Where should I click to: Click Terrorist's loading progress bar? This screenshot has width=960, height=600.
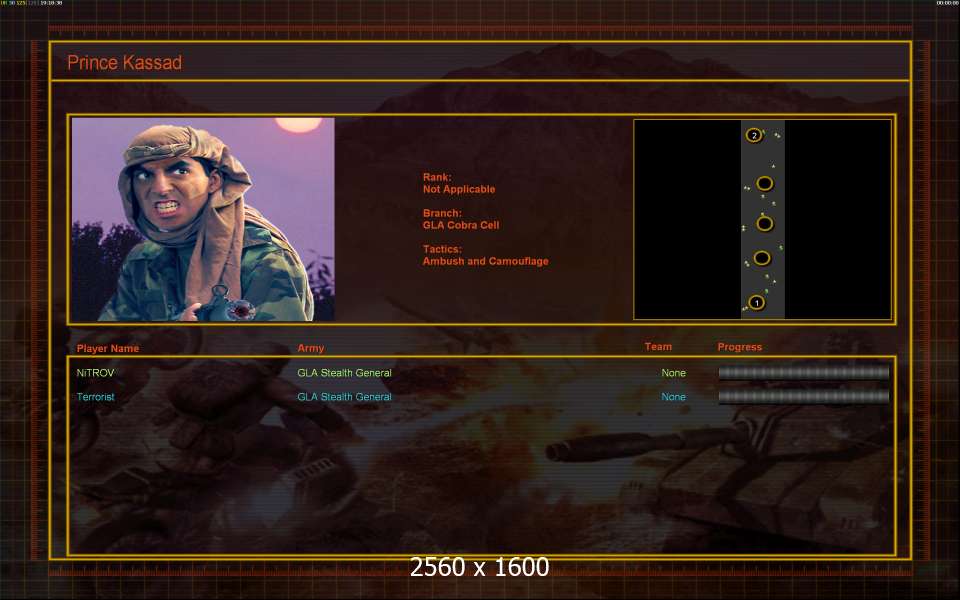click(804, 397)
